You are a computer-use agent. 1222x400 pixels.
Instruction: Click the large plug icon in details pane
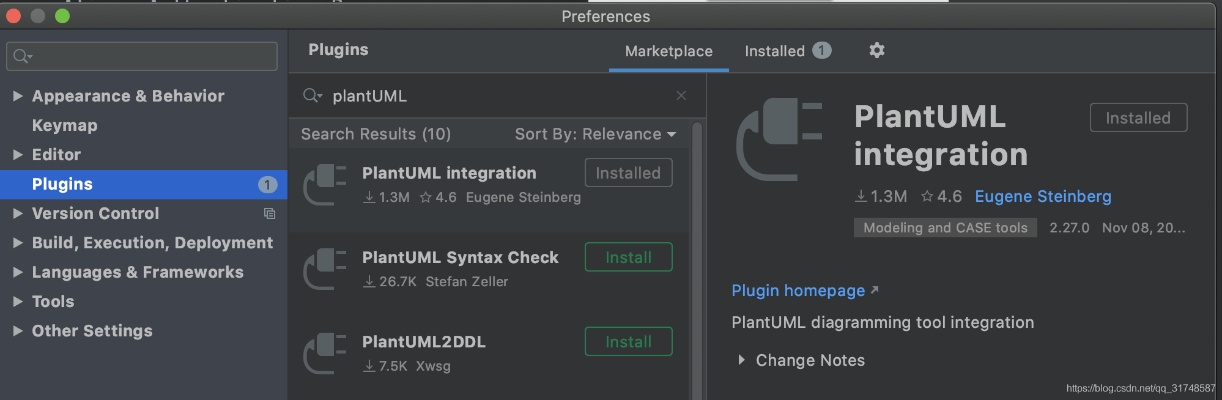point(778,143)
